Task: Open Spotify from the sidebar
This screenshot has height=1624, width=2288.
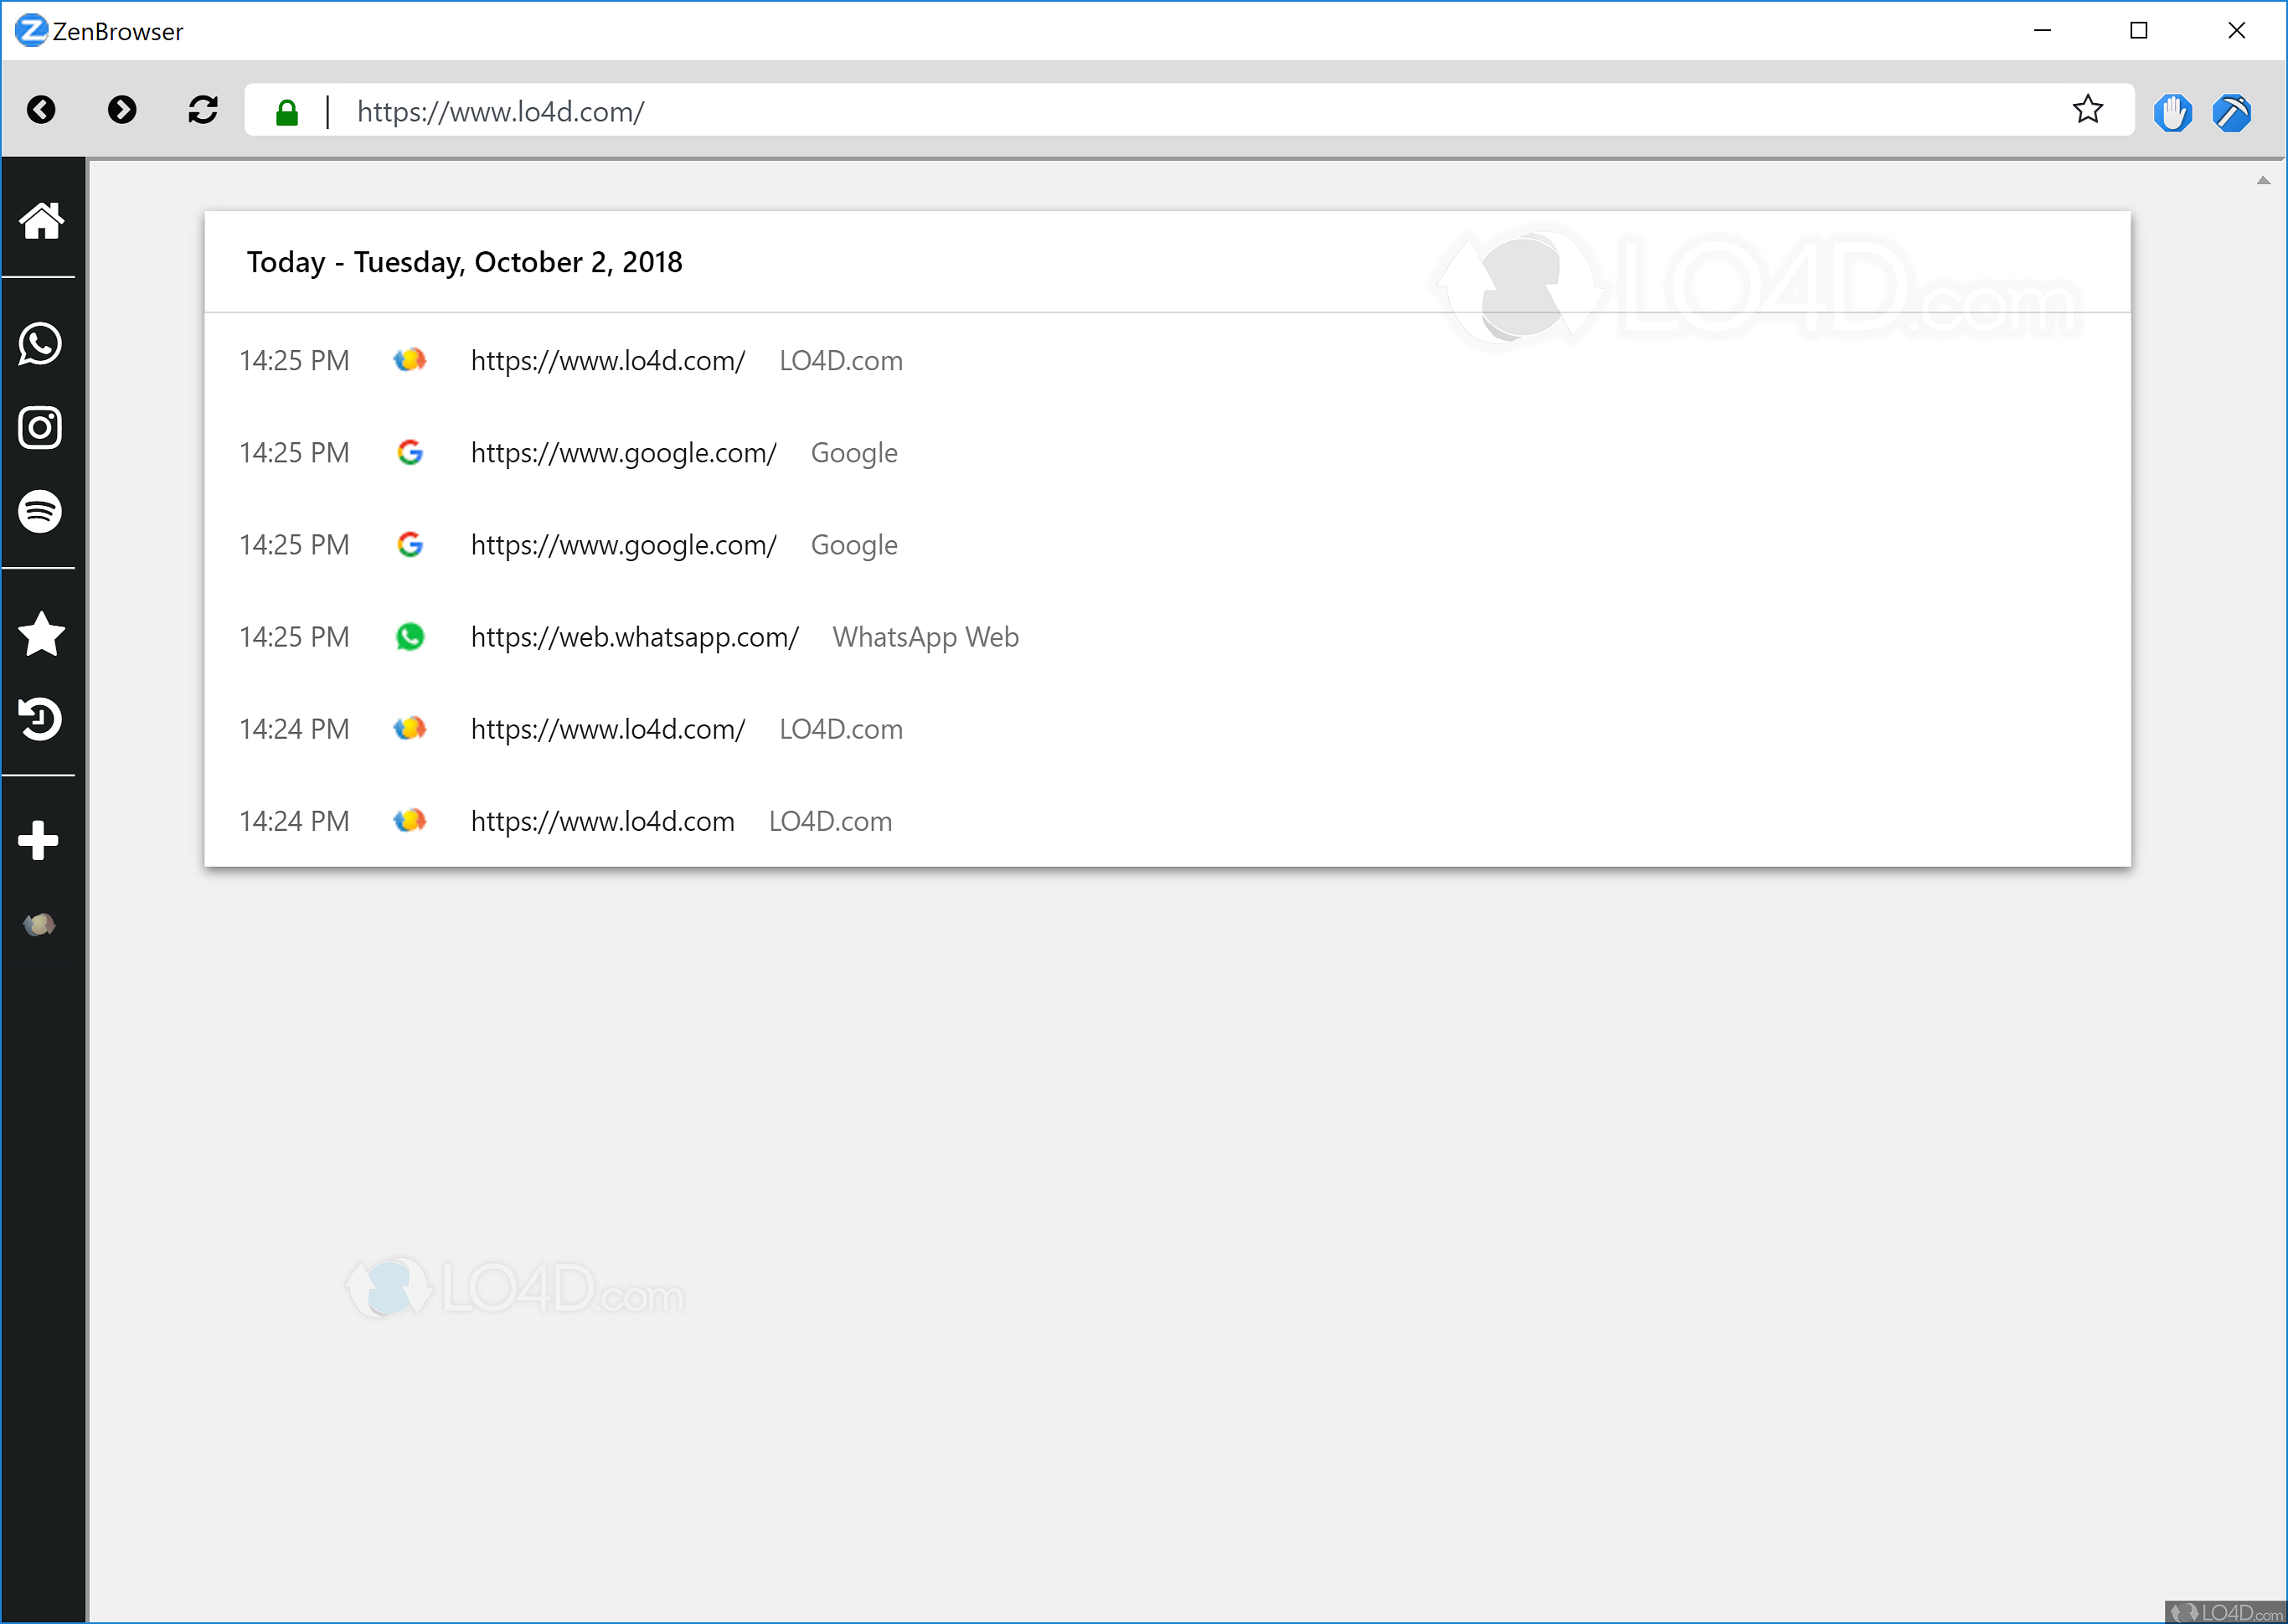Action: (41, 512)
